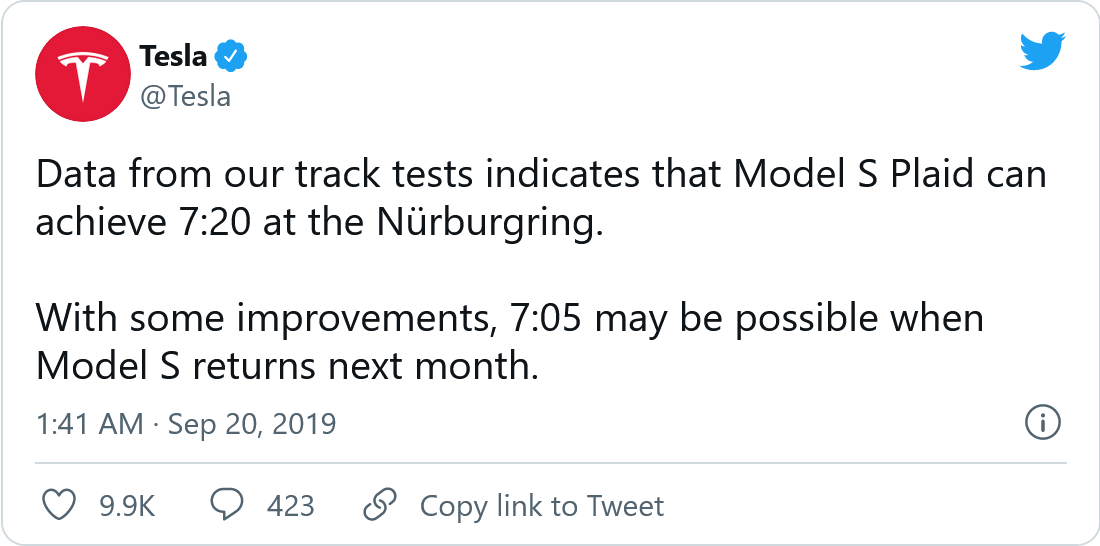Click the Tesla logo profile avatar

coord(78,79)
